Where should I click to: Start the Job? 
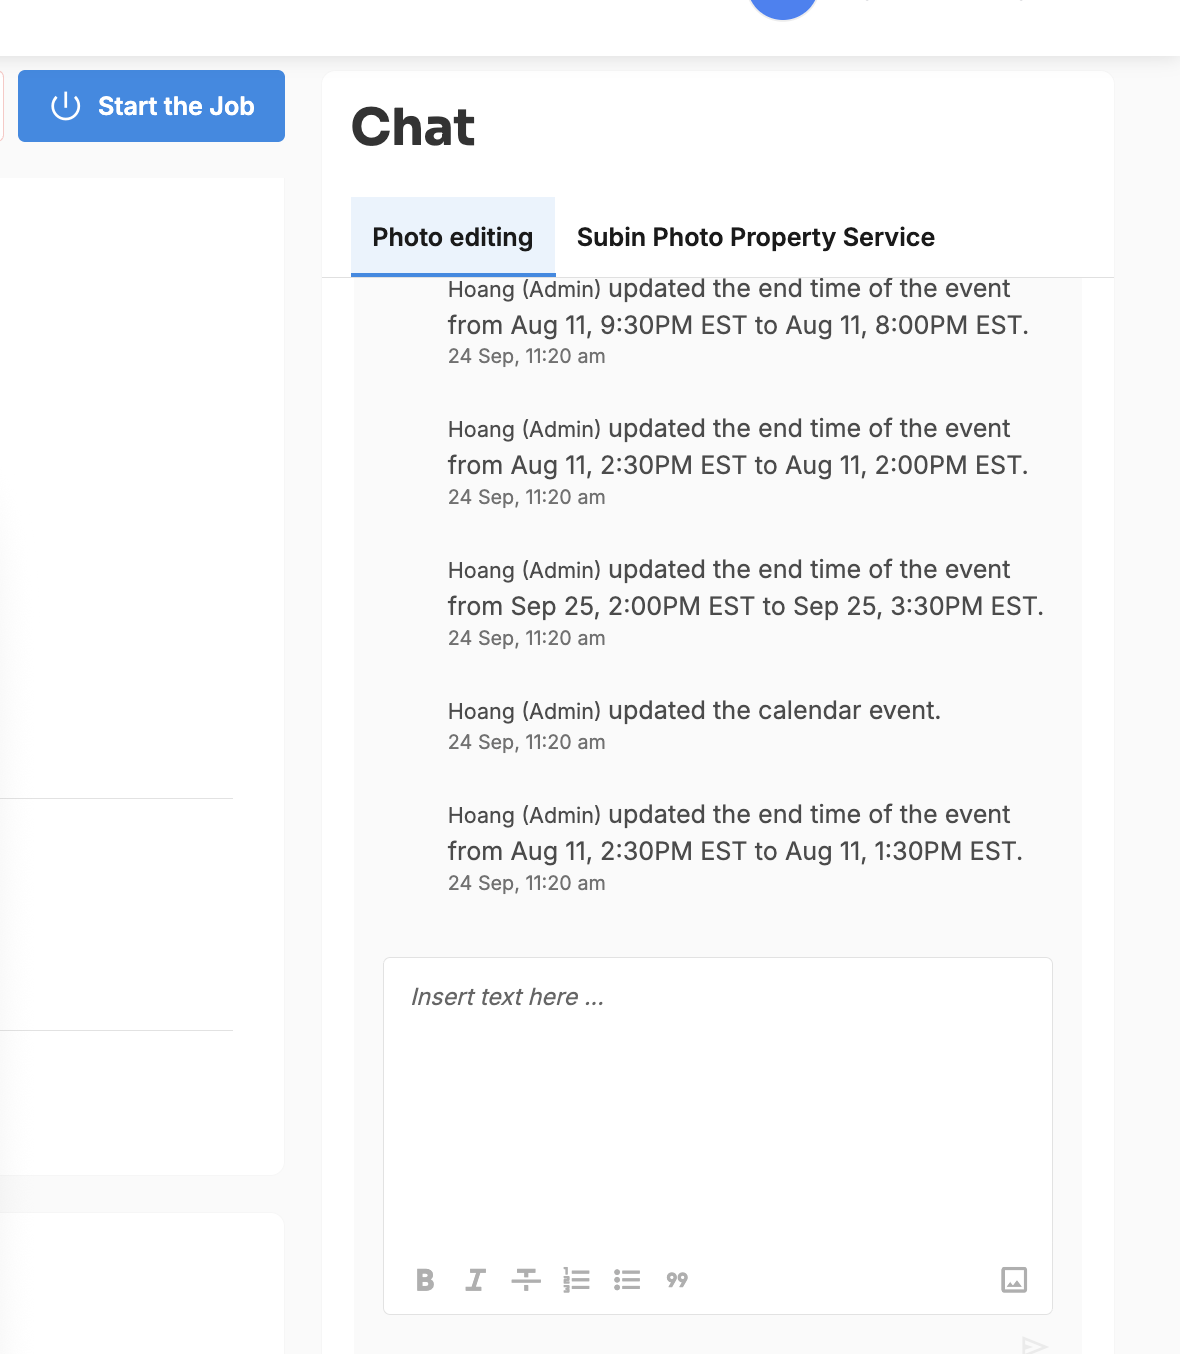[151, 106]
